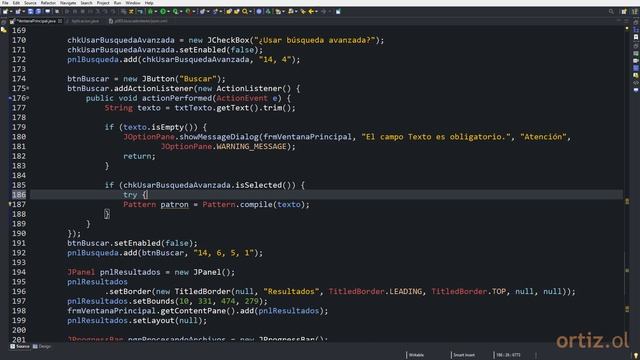Open the File menu

click(5, 3)
